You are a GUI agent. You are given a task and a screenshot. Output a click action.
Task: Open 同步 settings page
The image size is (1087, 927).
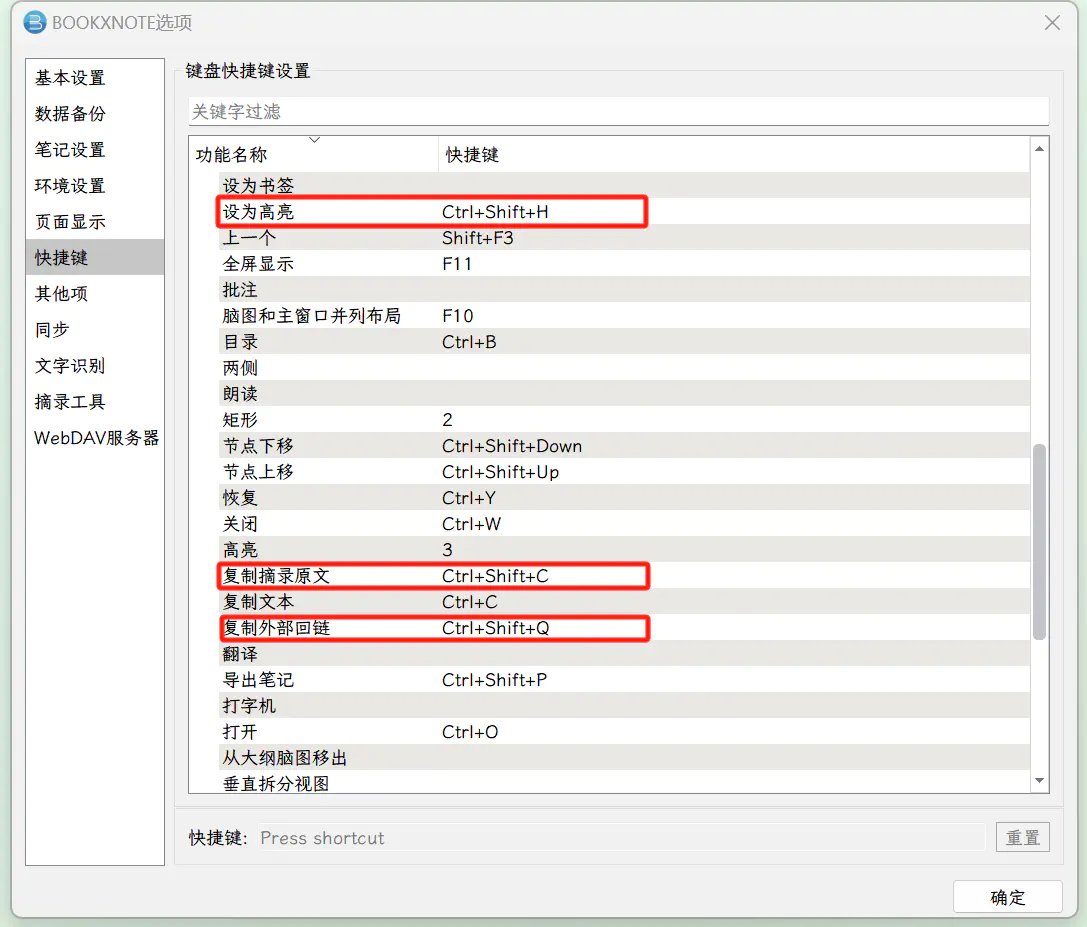pos(94,330)
